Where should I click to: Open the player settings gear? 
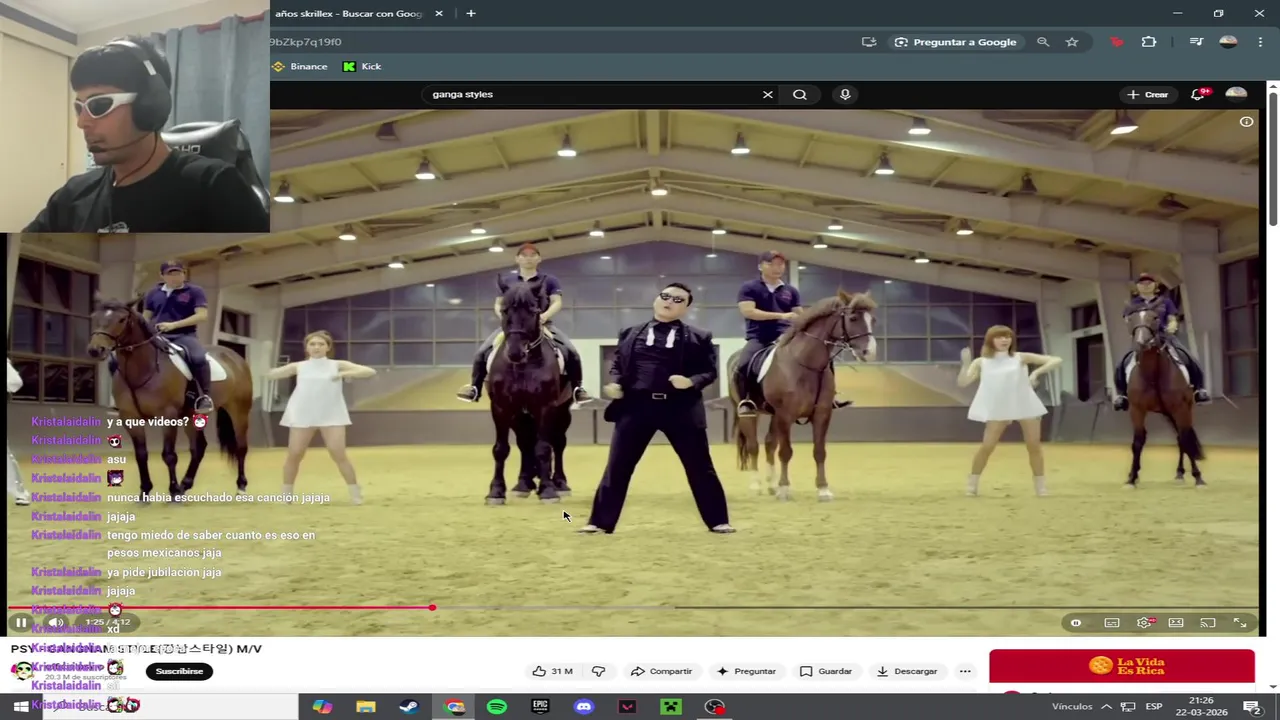(1145, 623)
